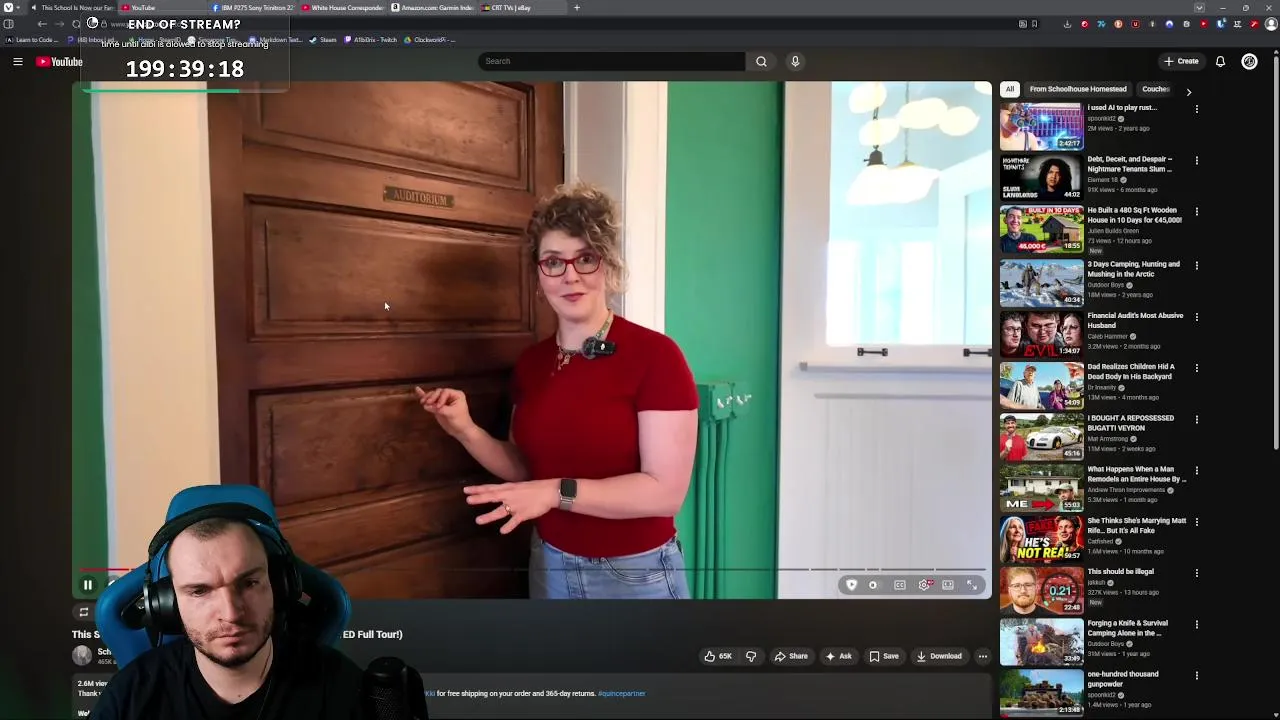
Task: Select the All filter chip
Action: click(1010, 89)
